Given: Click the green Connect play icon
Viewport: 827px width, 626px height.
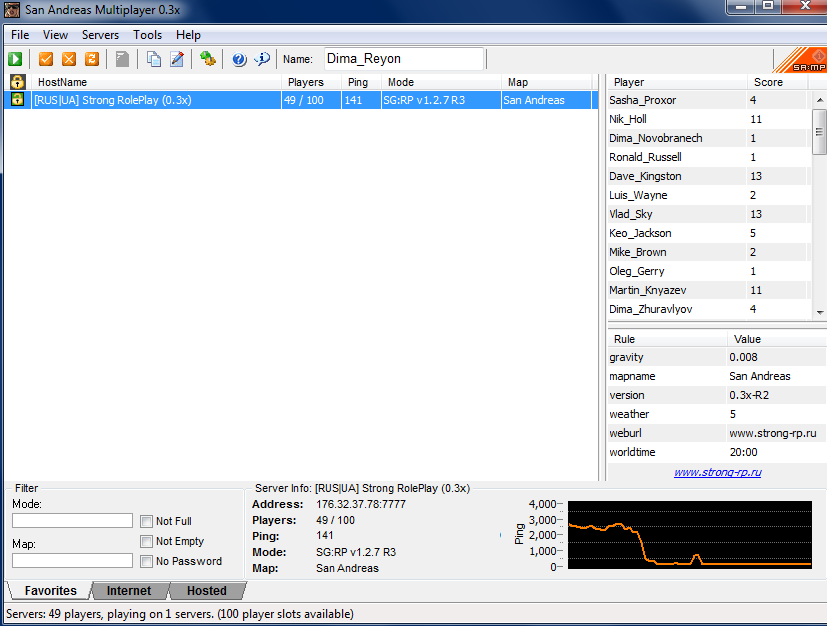Looking at the screenshot, I should (x=15, y=59).
